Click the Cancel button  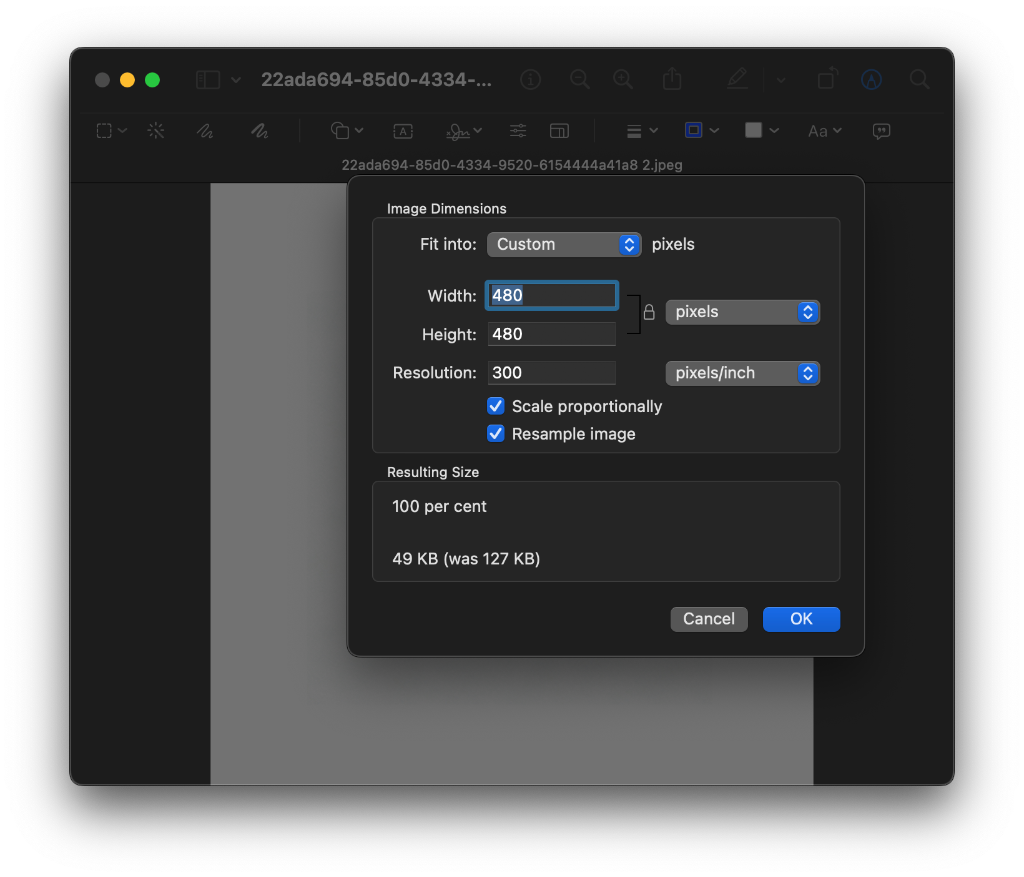(x=708, y=619)
